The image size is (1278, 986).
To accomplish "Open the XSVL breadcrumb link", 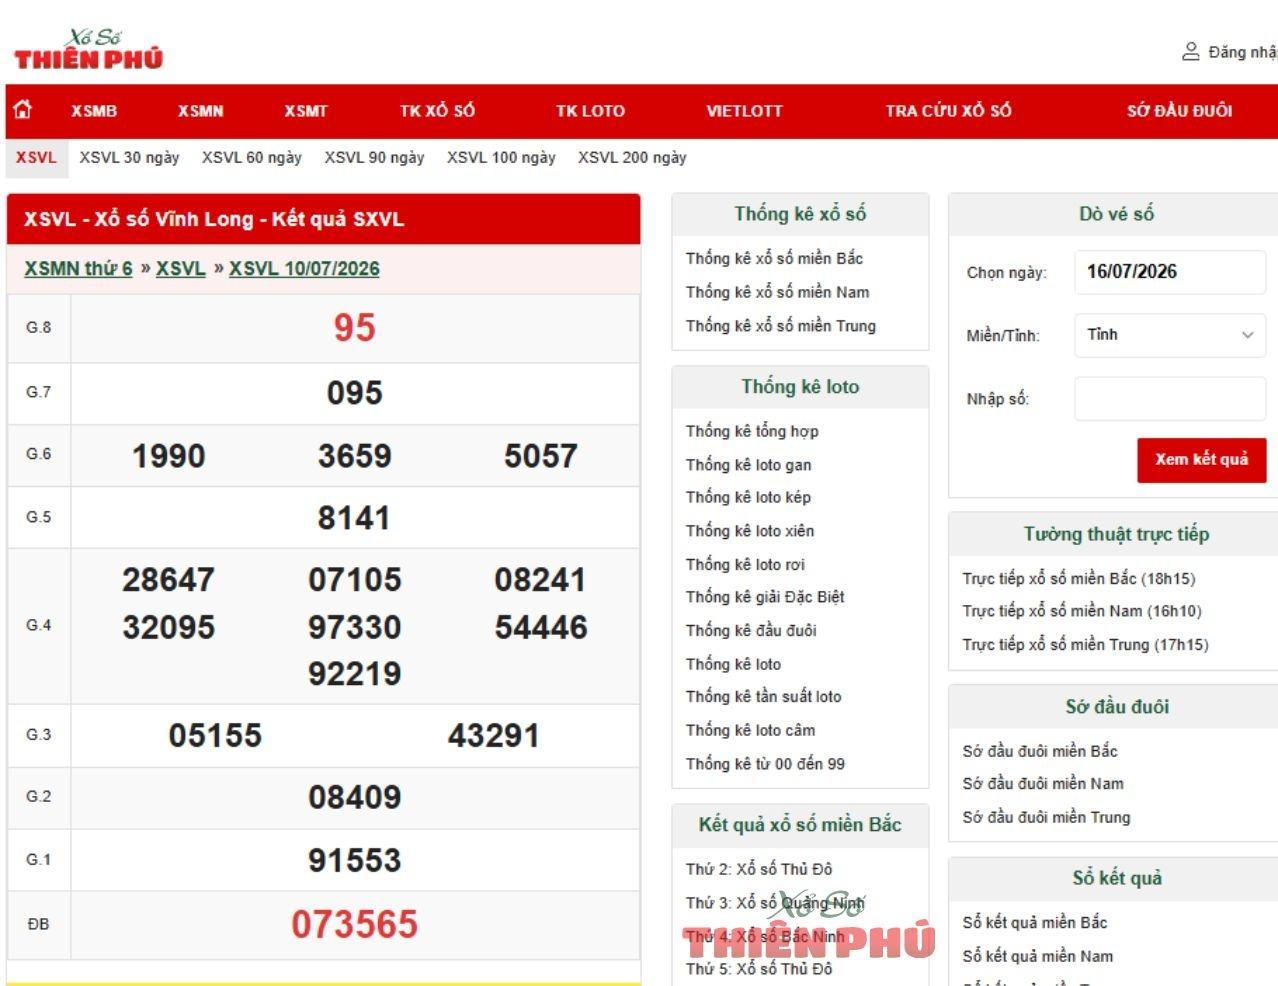I will 181,268.
